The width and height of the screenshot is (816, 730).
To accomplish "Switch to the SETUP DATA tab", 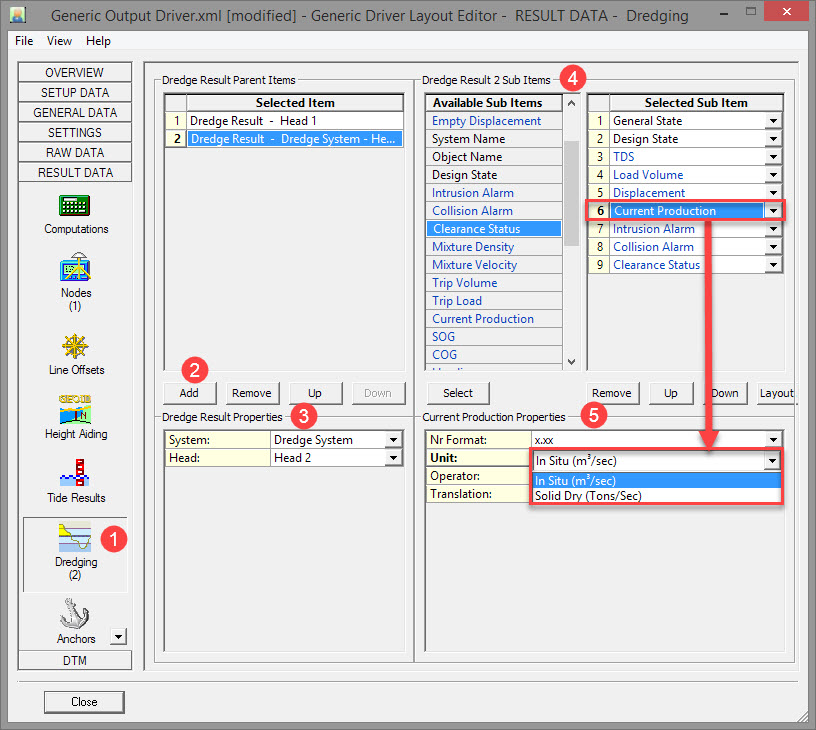I will click(75, 93).
